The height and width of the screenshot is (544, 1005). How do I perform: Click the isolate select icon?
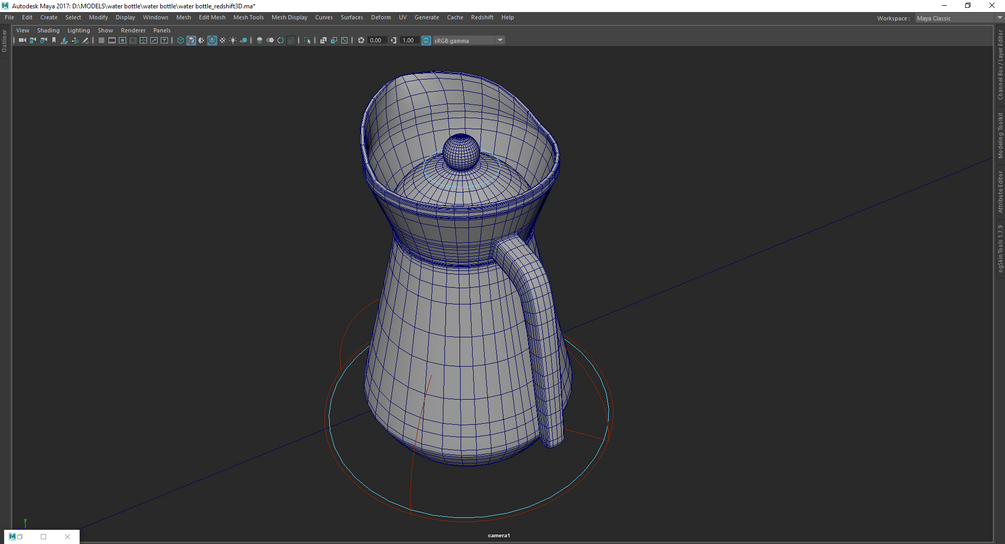309,40
